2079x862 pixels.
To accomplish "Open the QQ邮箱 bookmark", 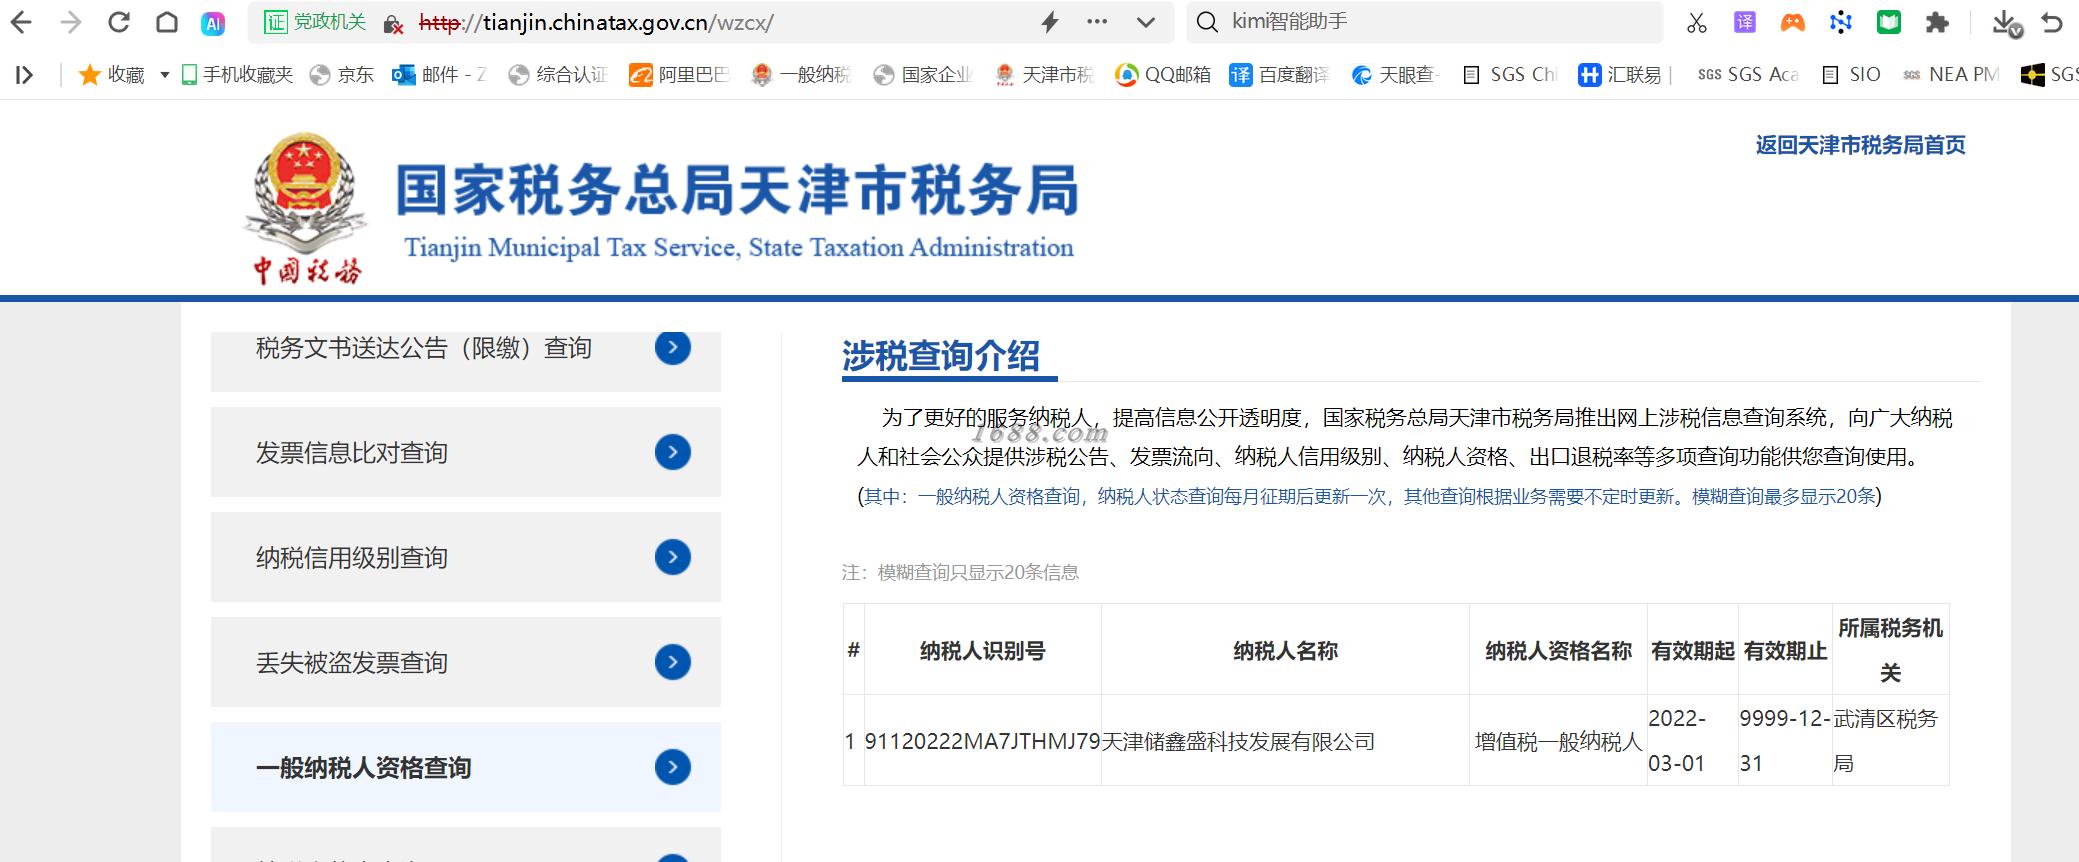I will 1163,75.
